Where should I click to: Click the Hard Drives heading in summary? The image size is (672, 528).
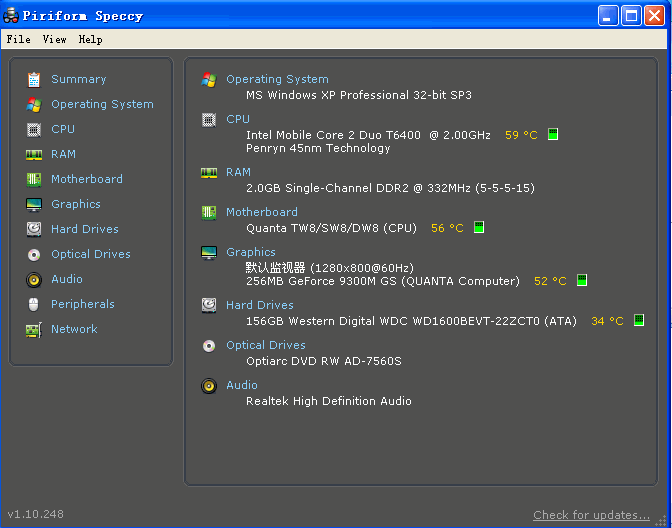(x=260, y=305)
